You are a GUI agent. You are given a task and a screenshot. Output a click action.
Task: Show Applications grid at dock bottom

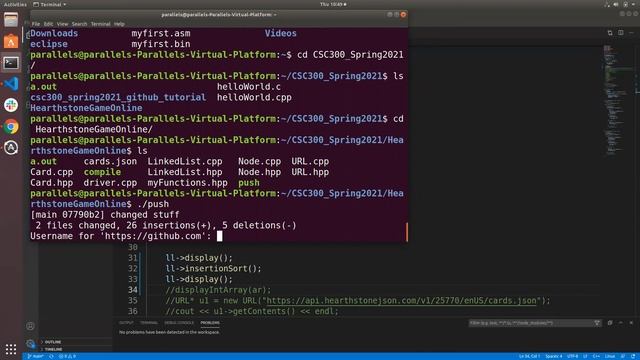[x=11, y=349]
